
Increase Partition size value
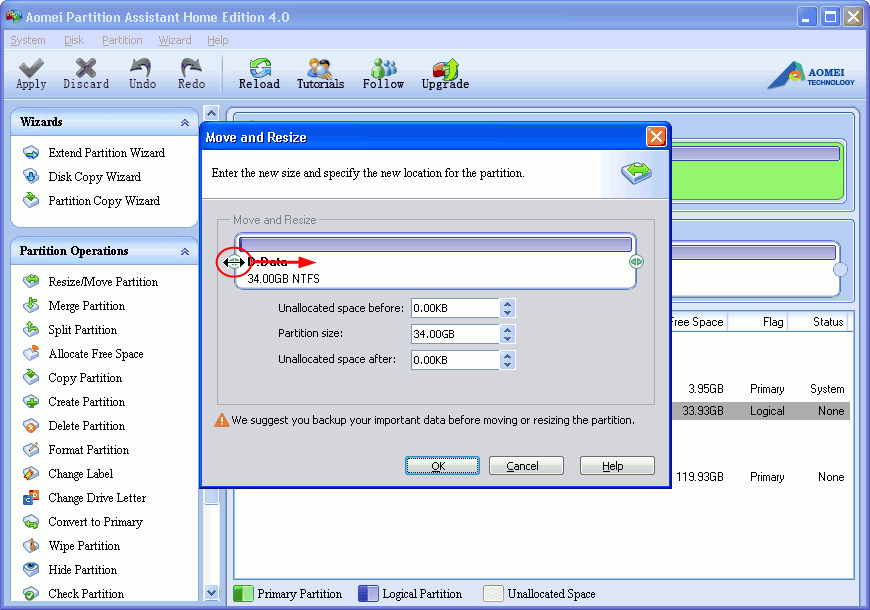[507, 330]
